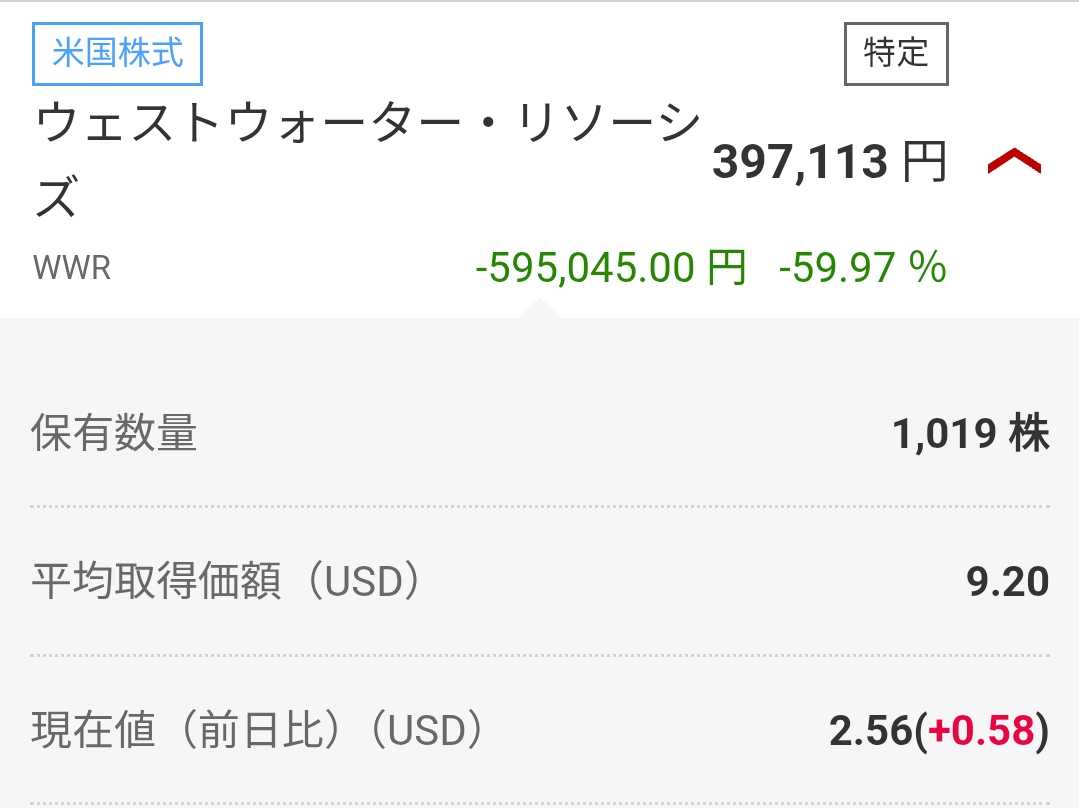Viewport: 1079px width, 808px height.
Task: Select the 平均取得価額（USD） label
Action: pyautogui.click(x=226, y=582)
